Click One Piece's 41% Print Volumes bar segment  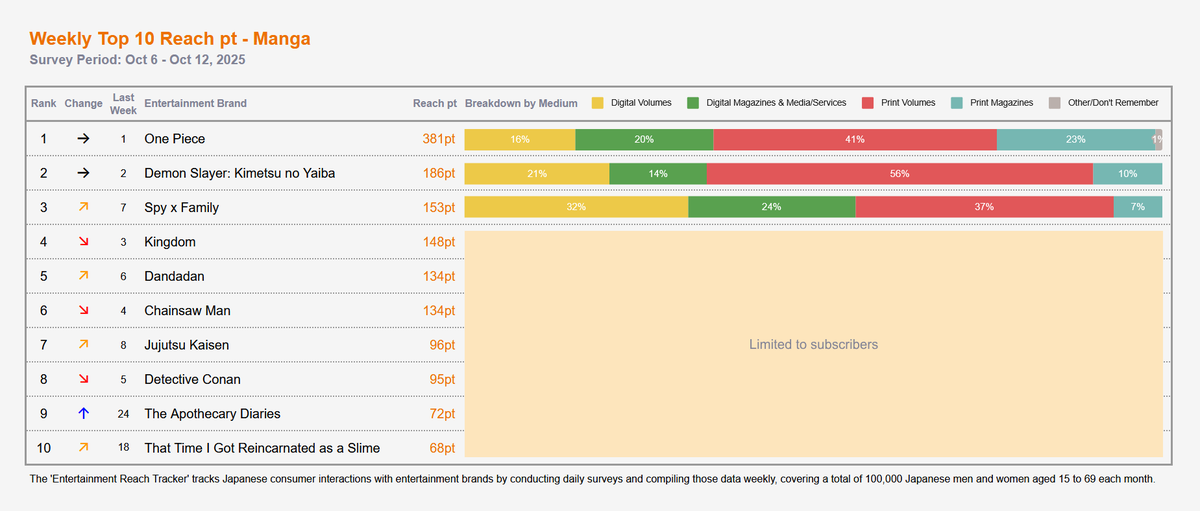pyautogui.click(x=855, y=139)
